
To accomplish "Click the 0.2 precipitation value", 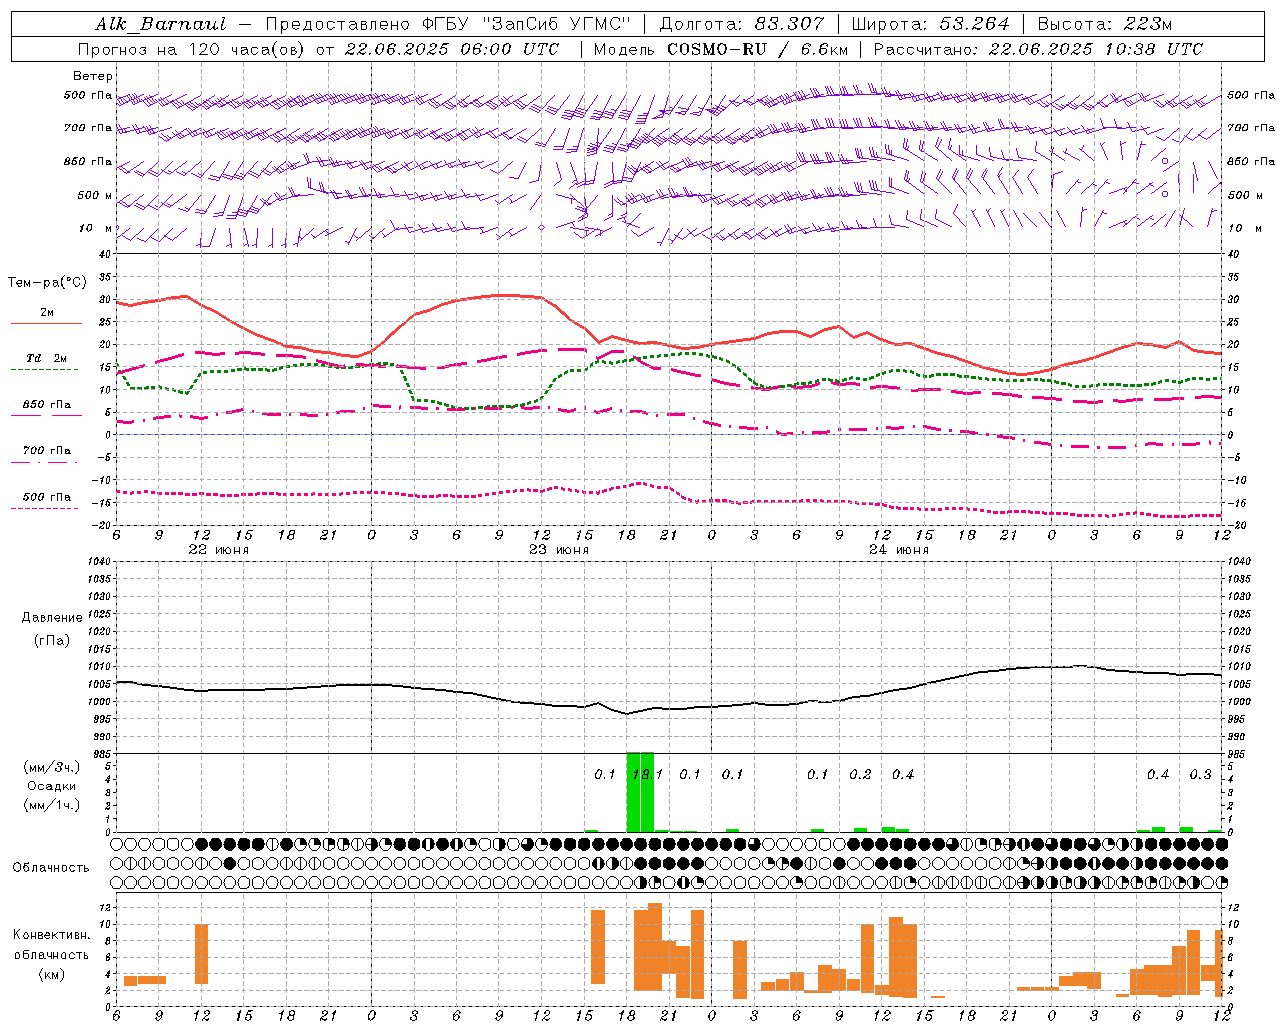I will point(860,774).
